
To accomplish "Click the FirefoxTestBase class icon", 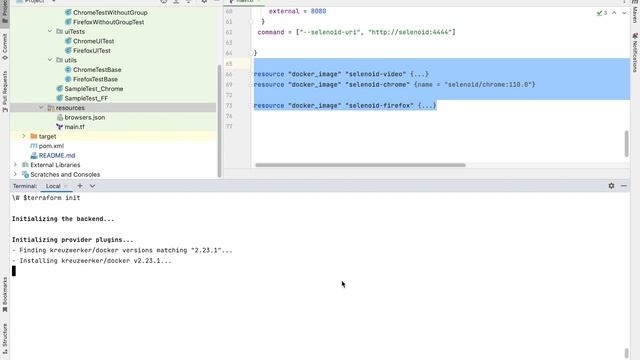I will pos(68,79).
